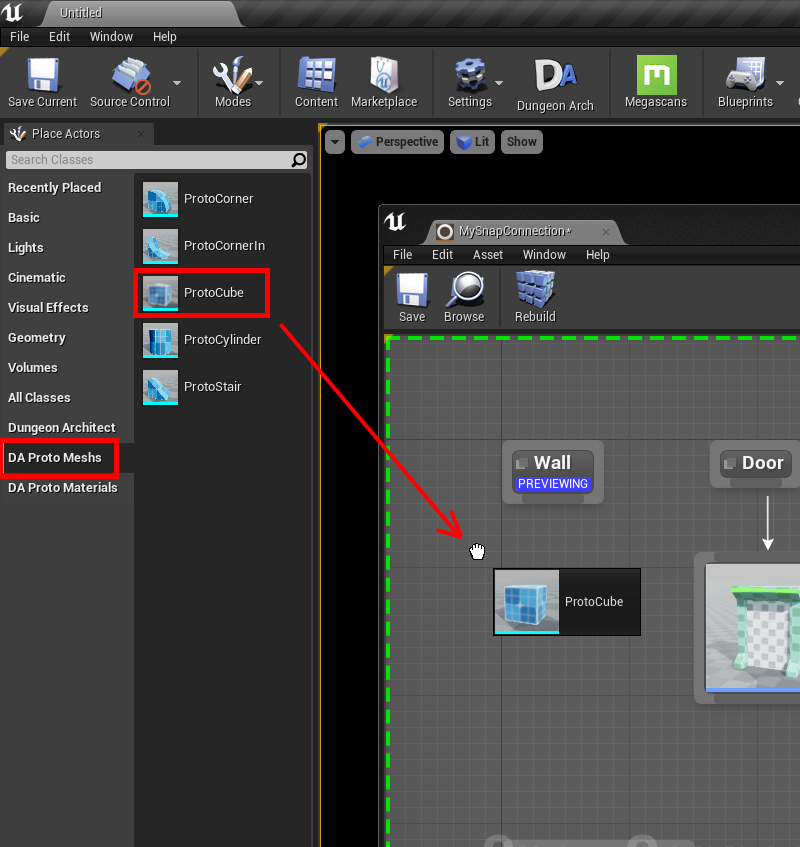Select the Geometry category

[37, 338]
